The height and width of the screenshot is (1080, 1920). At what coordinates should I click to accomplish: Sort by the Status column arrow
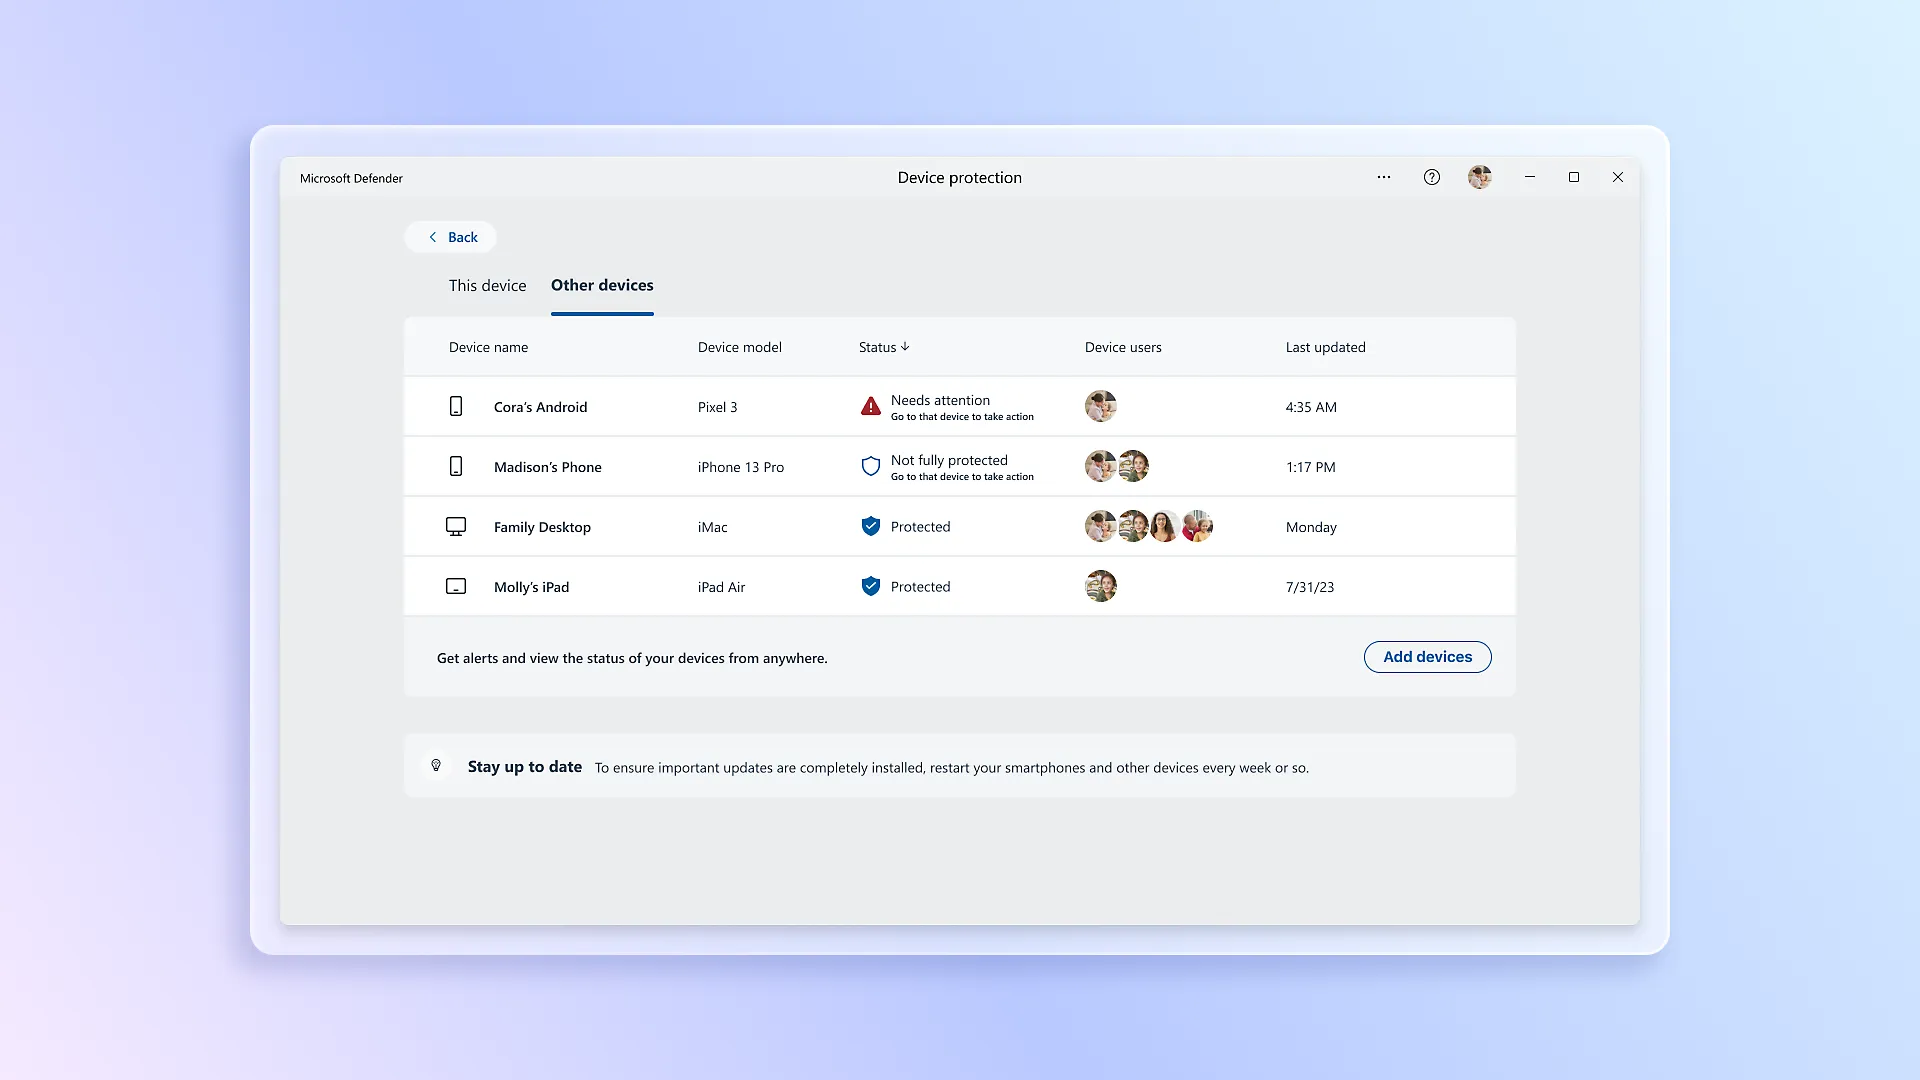click(x=905, y=347)
